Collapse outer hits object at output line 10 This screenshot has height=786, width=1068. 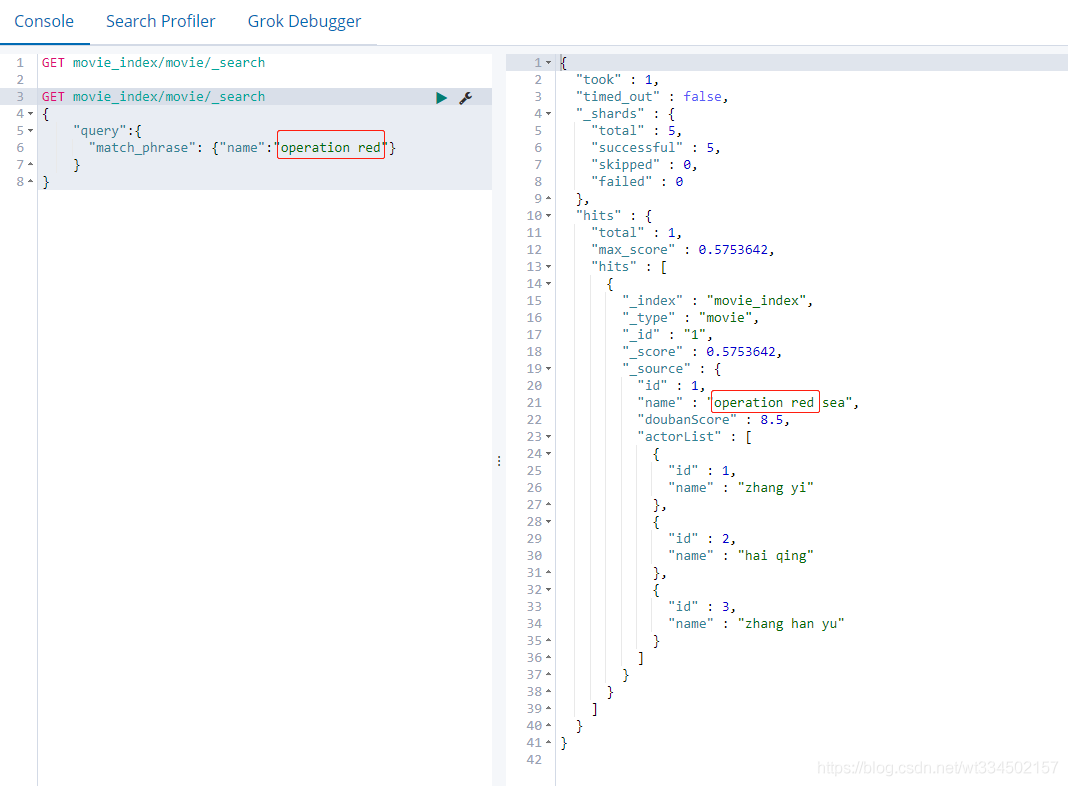[548, 216]
